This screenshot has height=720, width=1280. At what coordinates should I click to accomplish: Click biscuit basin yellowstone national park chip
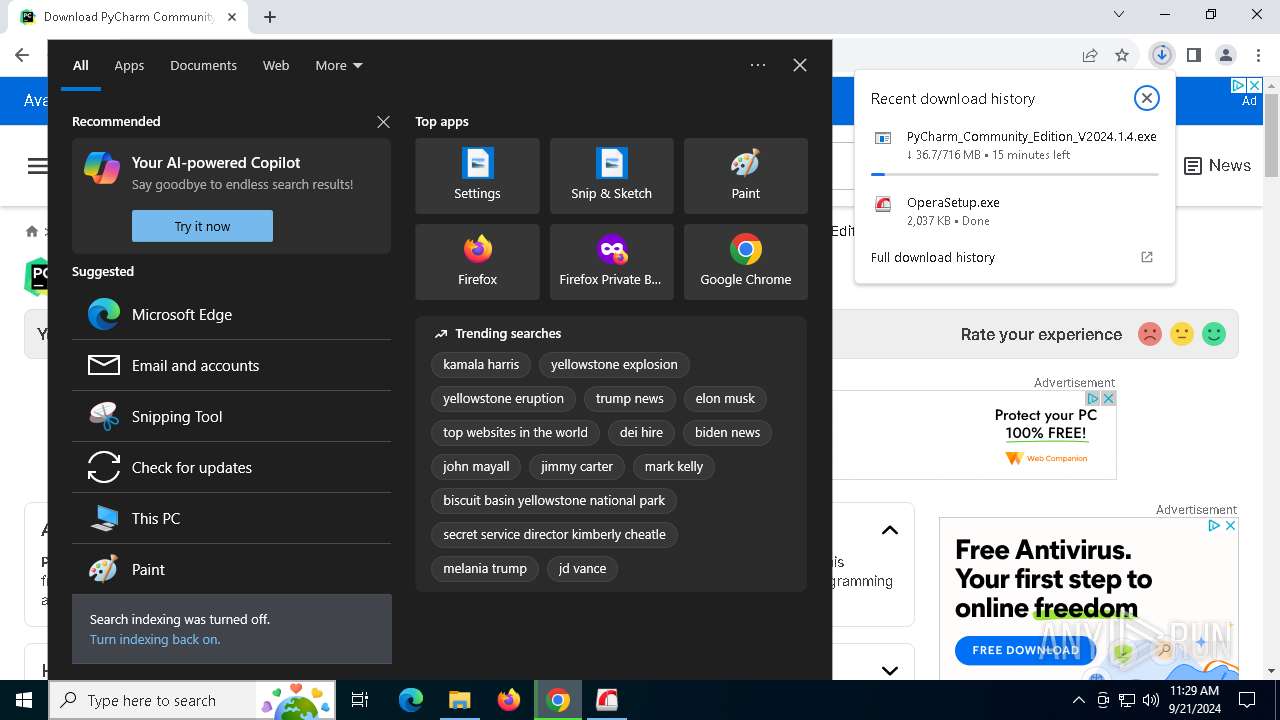click(554, 500)
